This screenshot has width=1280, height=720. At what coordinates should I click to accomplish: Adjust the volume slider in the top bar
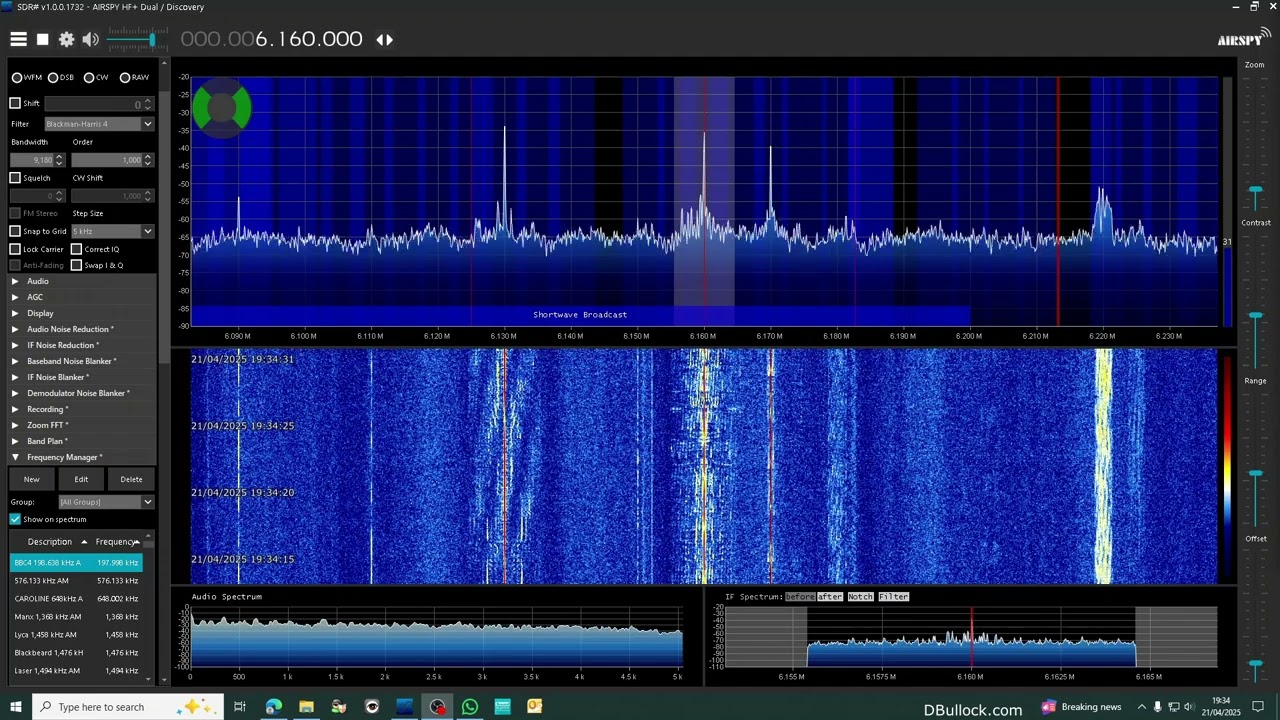coord(140,39)
